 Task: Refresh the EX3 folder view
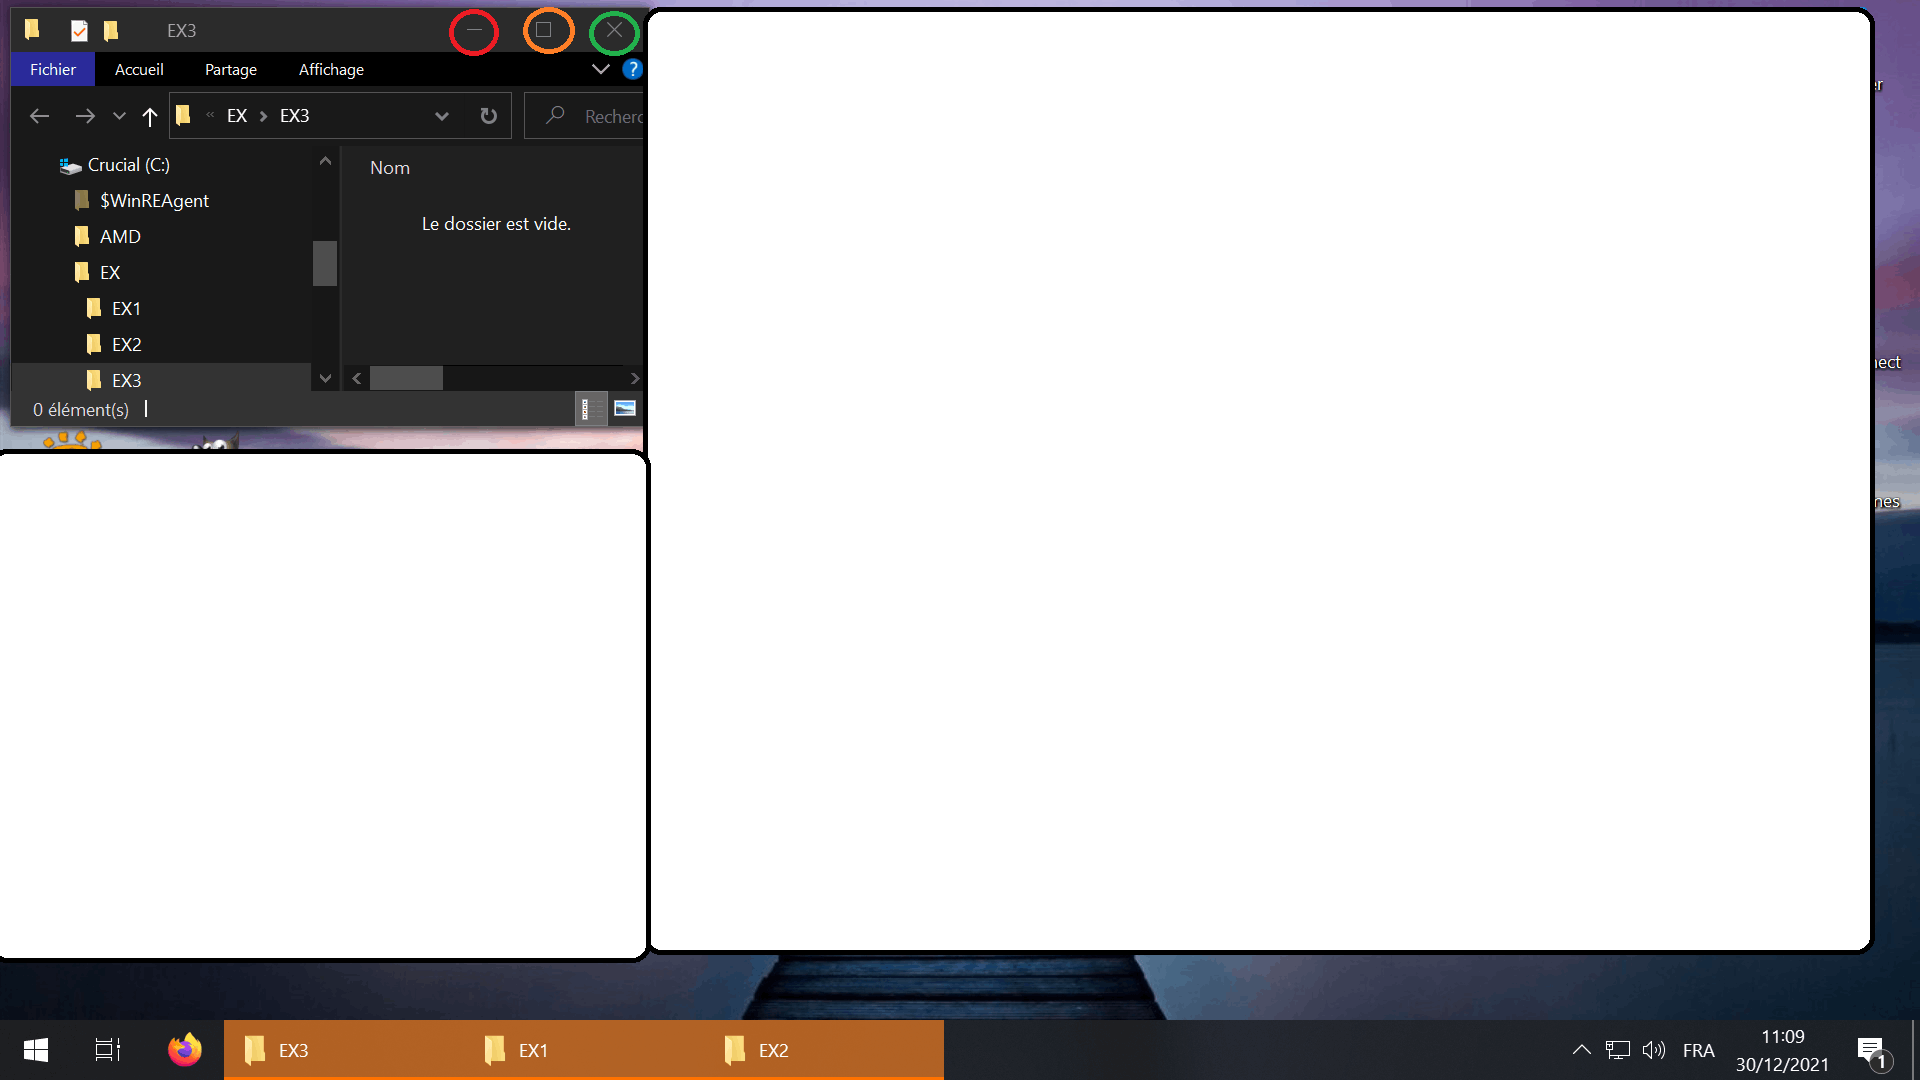488,116
